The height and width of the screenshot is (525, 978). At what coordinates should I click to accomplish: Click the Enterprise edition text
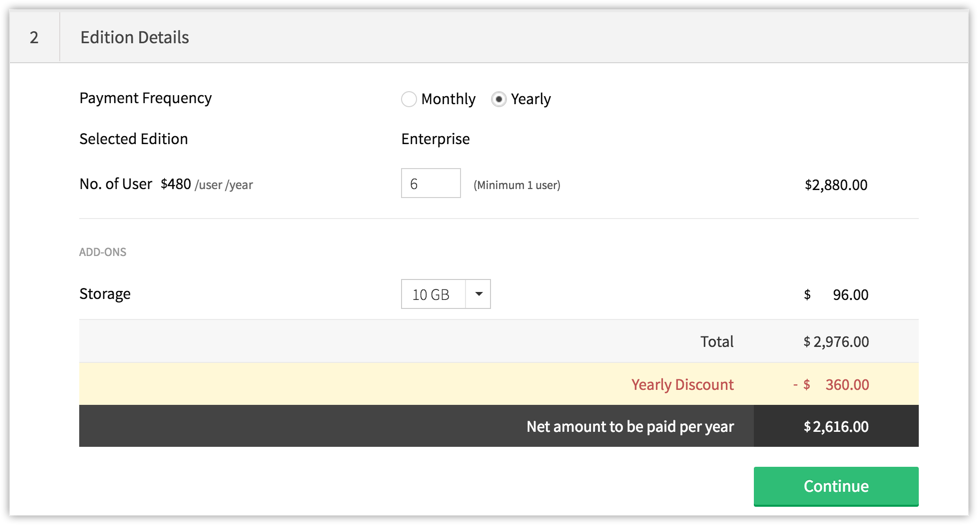click(x=435, y=139)
